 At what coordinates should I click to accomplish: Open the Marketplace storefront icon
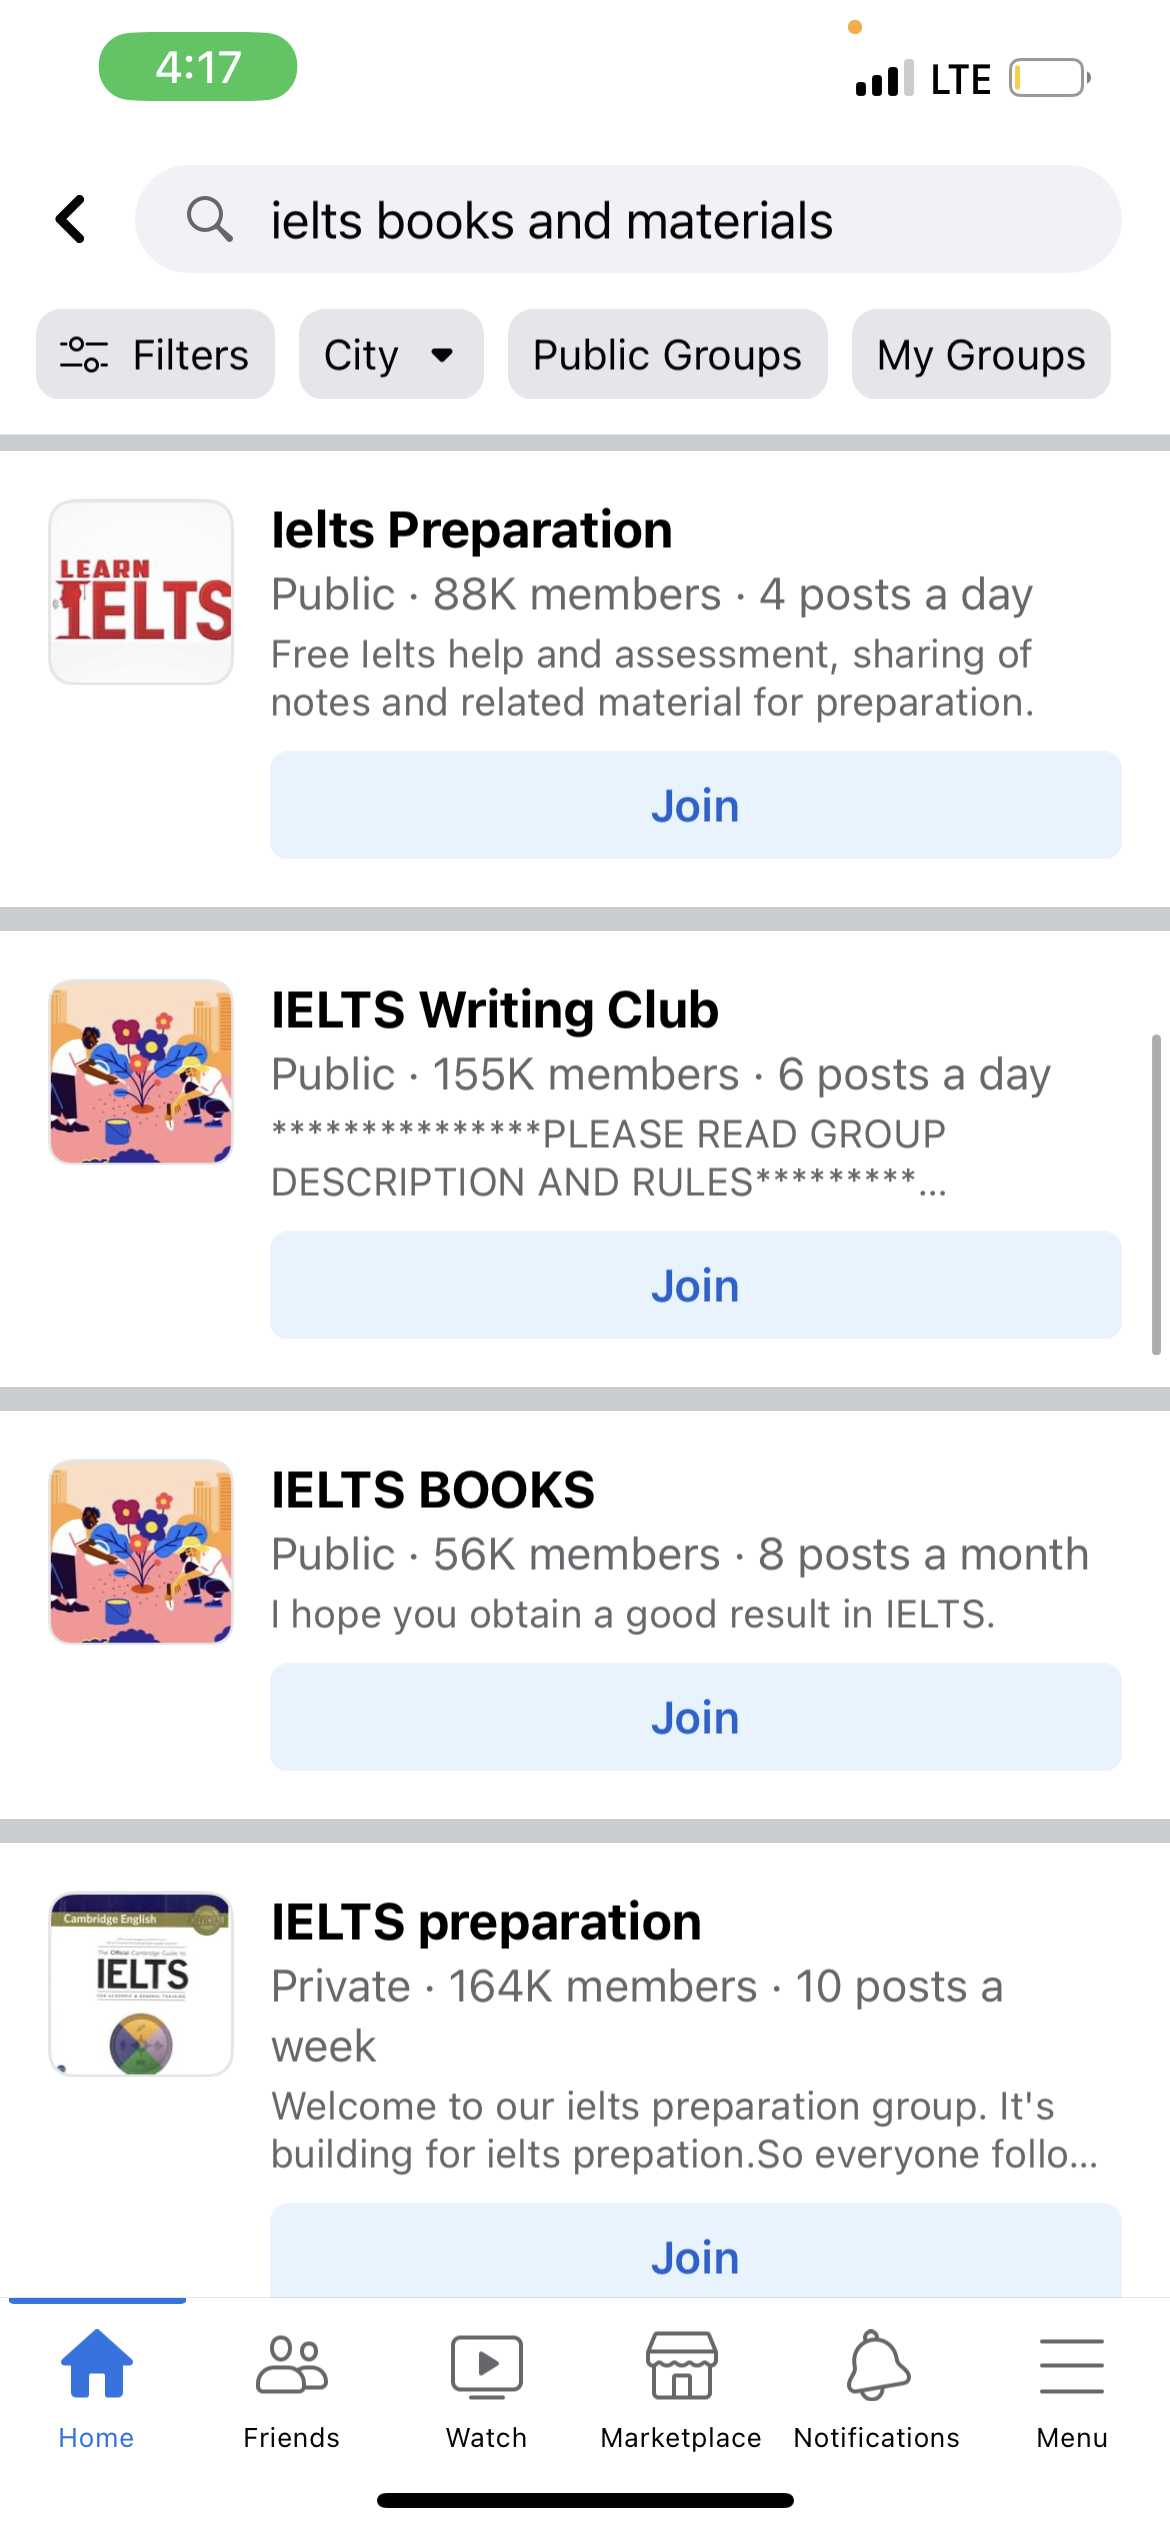pos(681,2365)
